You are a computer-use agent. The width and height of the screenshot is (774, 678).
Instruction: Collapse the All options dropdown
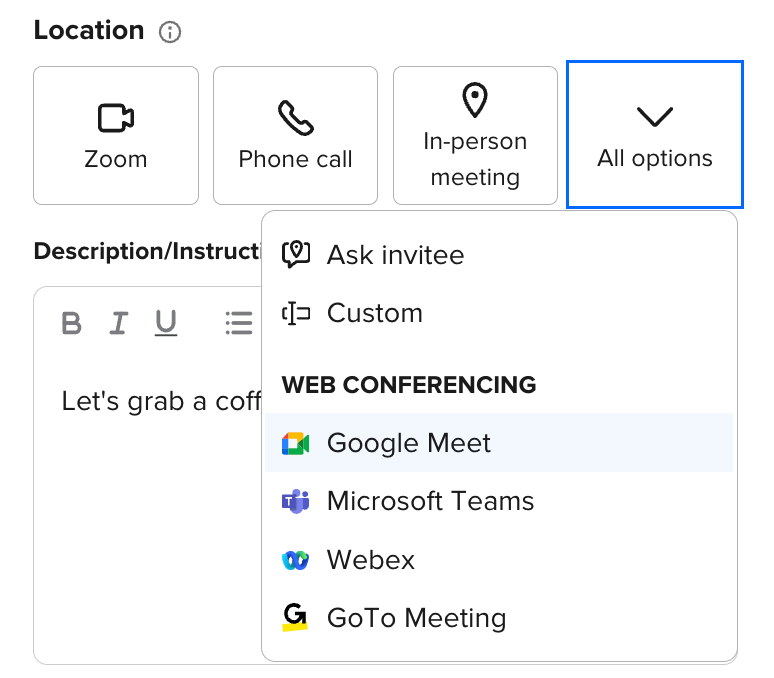coord(654,136)
